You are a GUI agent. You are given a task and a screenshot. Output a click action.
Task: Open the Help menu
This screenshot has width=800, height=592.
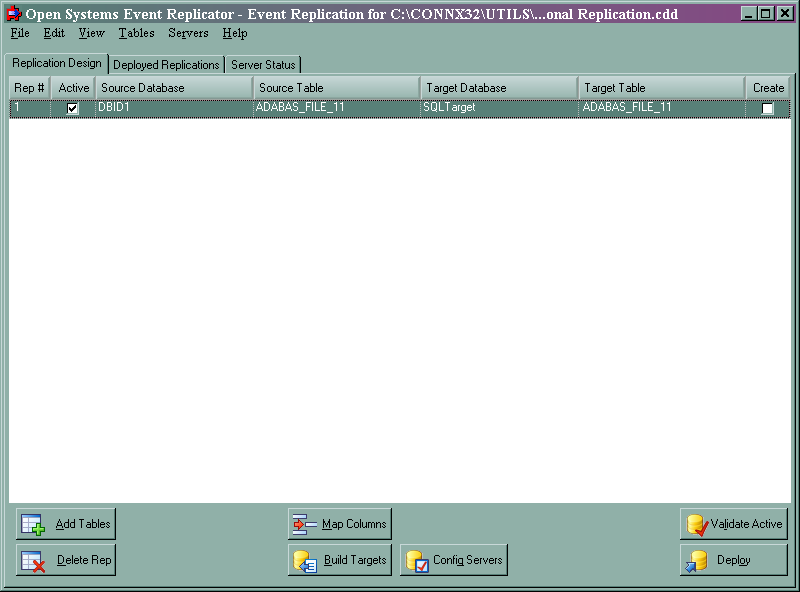234,33
